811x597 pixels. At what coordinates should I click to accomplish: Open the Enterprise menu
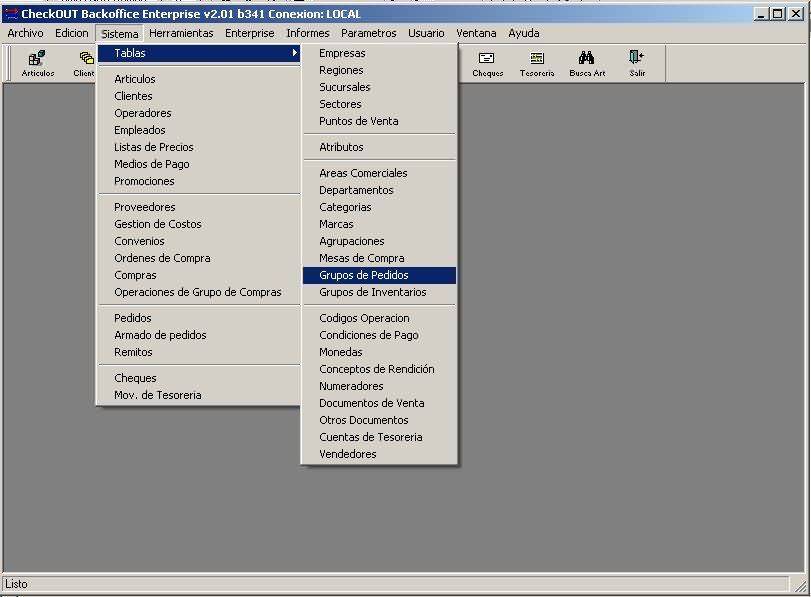(x=249, y=33)
